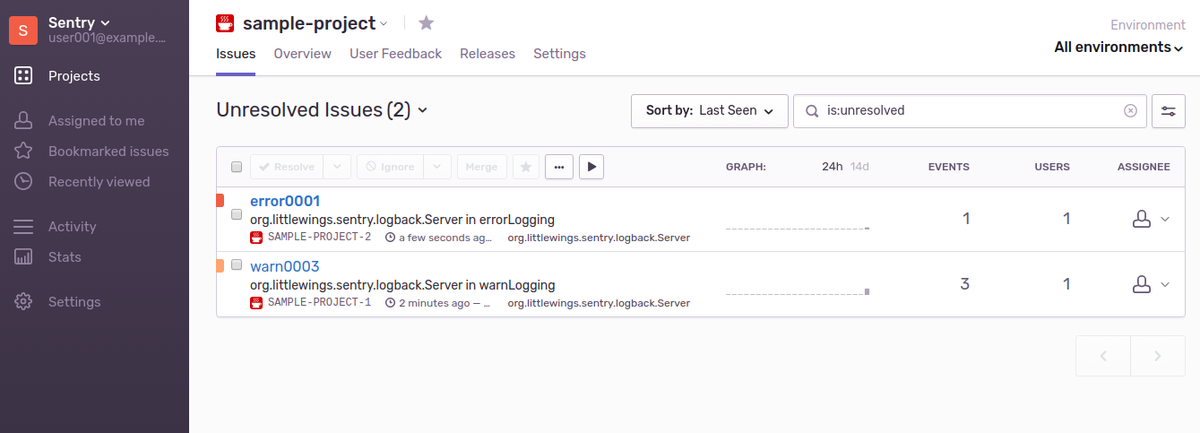Click the Merge button
1200x433 pixels.
coord(482,167)
